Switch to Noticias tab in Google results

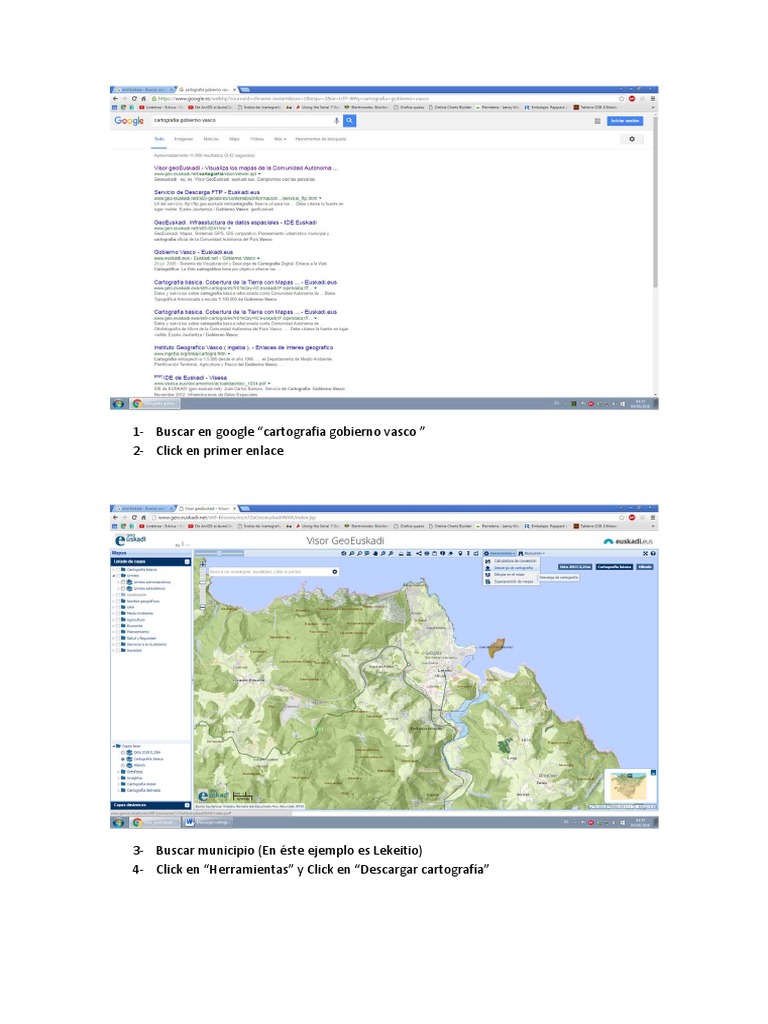click(x=211, y=139)
